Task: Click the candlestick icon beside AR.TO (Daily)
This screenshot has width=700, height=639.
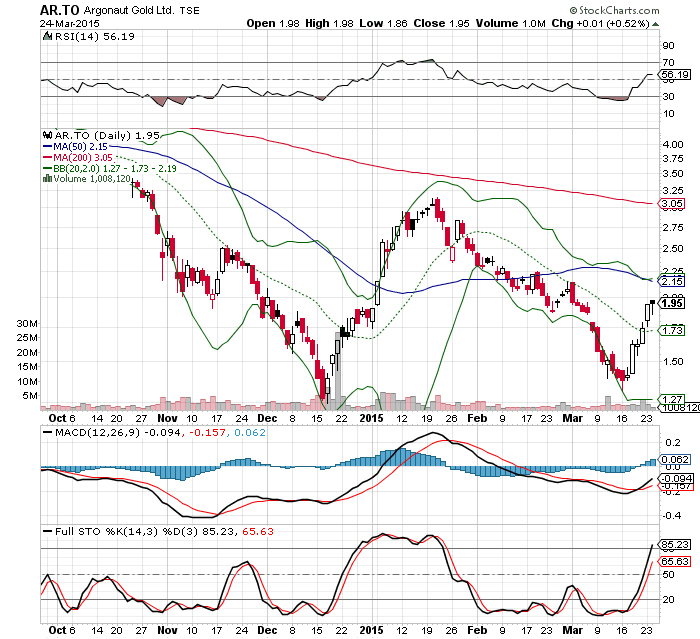Action: [47, 135]
